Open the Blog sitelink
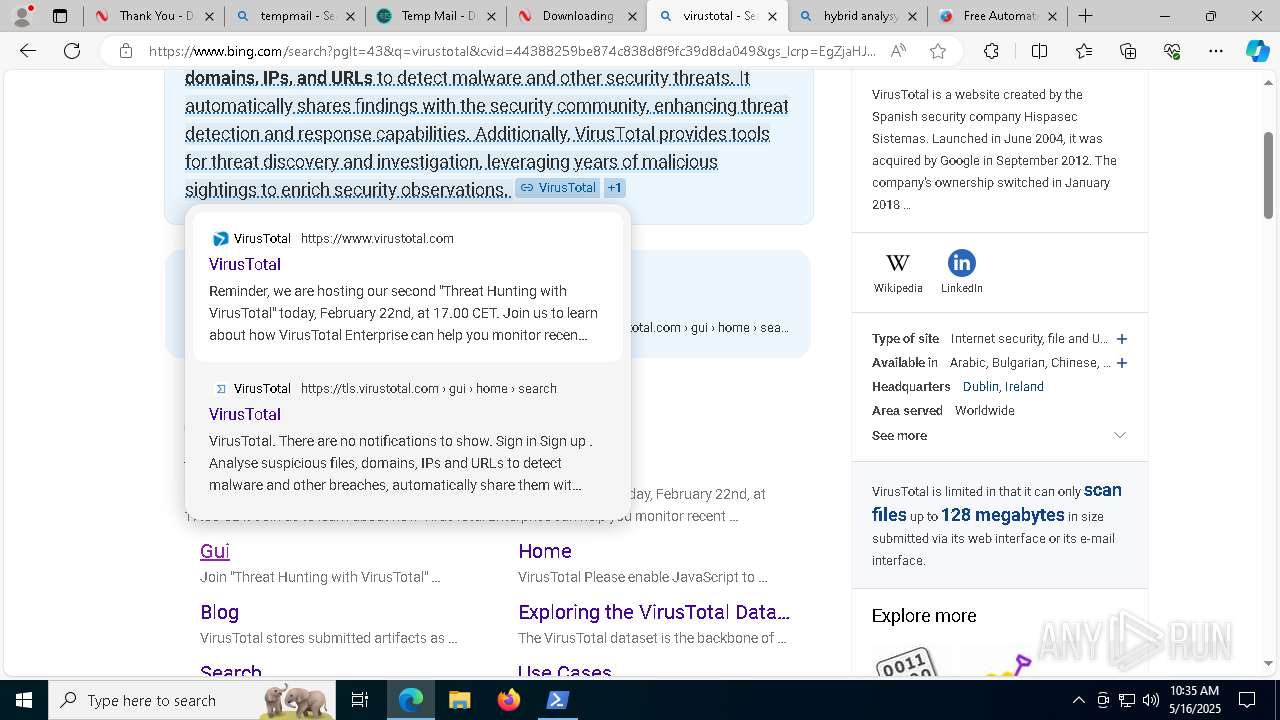The image size is (1280, 720). tap(219, 612)
